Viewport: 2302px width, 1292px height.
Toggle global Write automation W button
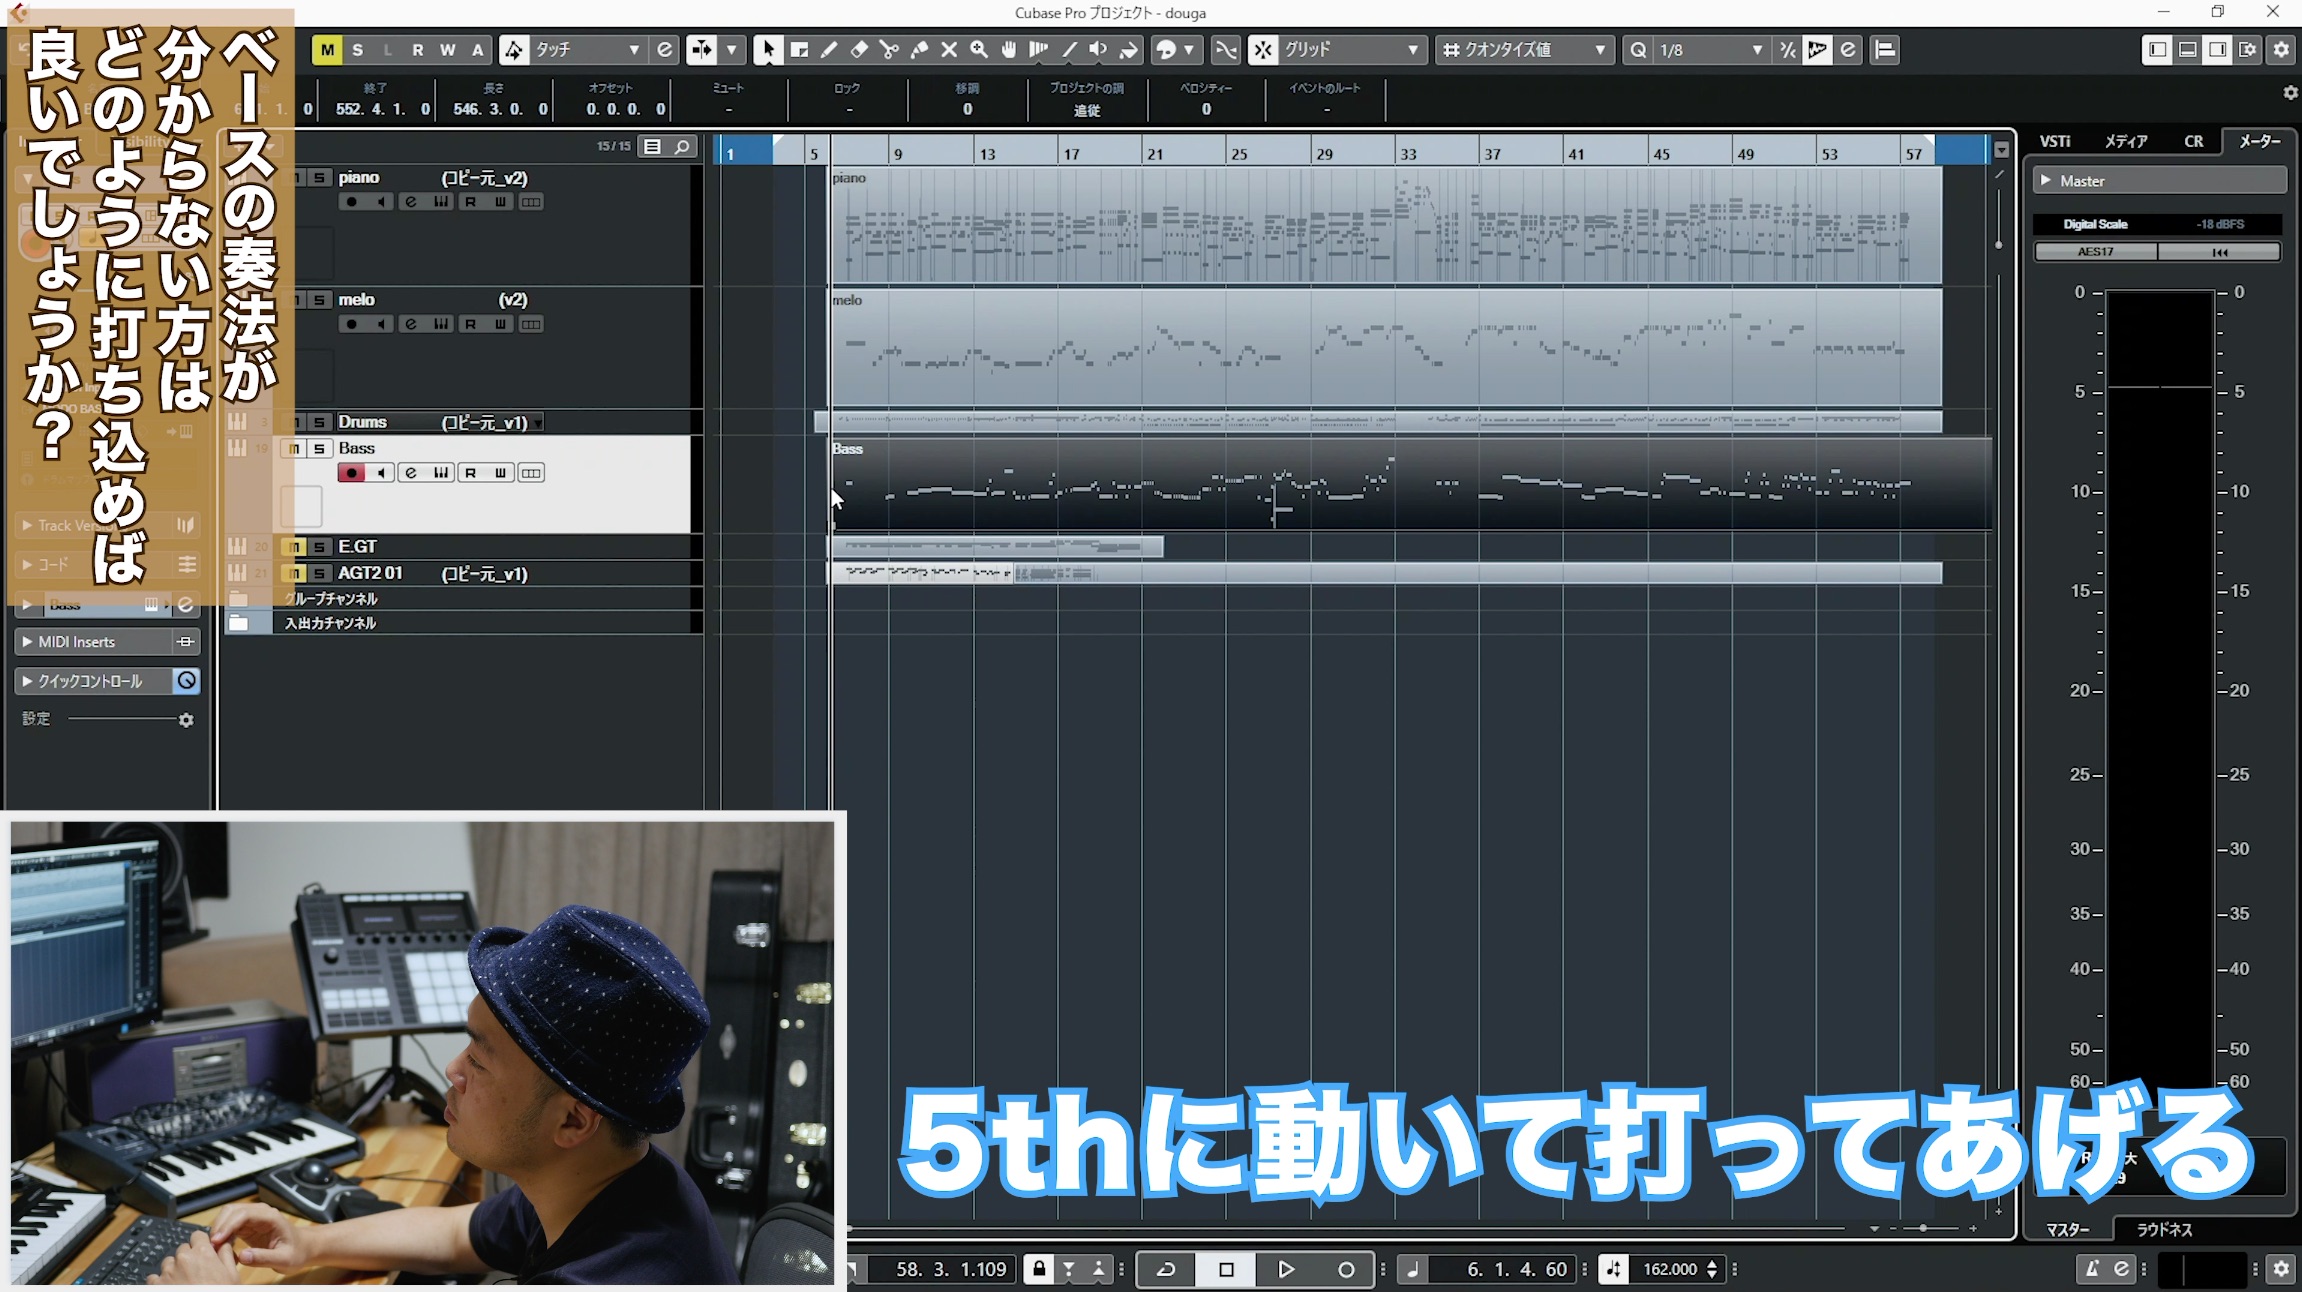pos(448,50)
